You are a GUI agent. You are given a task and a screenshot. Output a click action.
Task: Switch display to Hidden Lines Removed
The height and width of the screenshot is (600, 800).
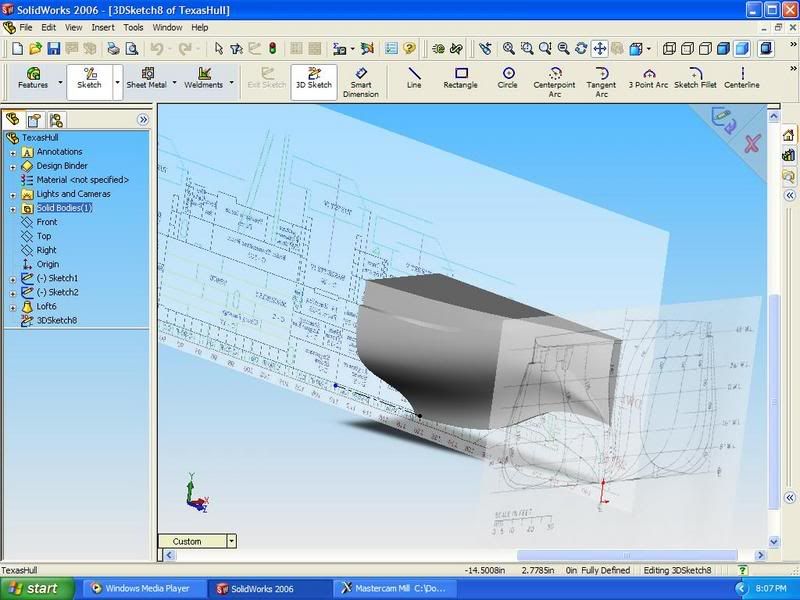pyautogui.click(x=705, y=49)
